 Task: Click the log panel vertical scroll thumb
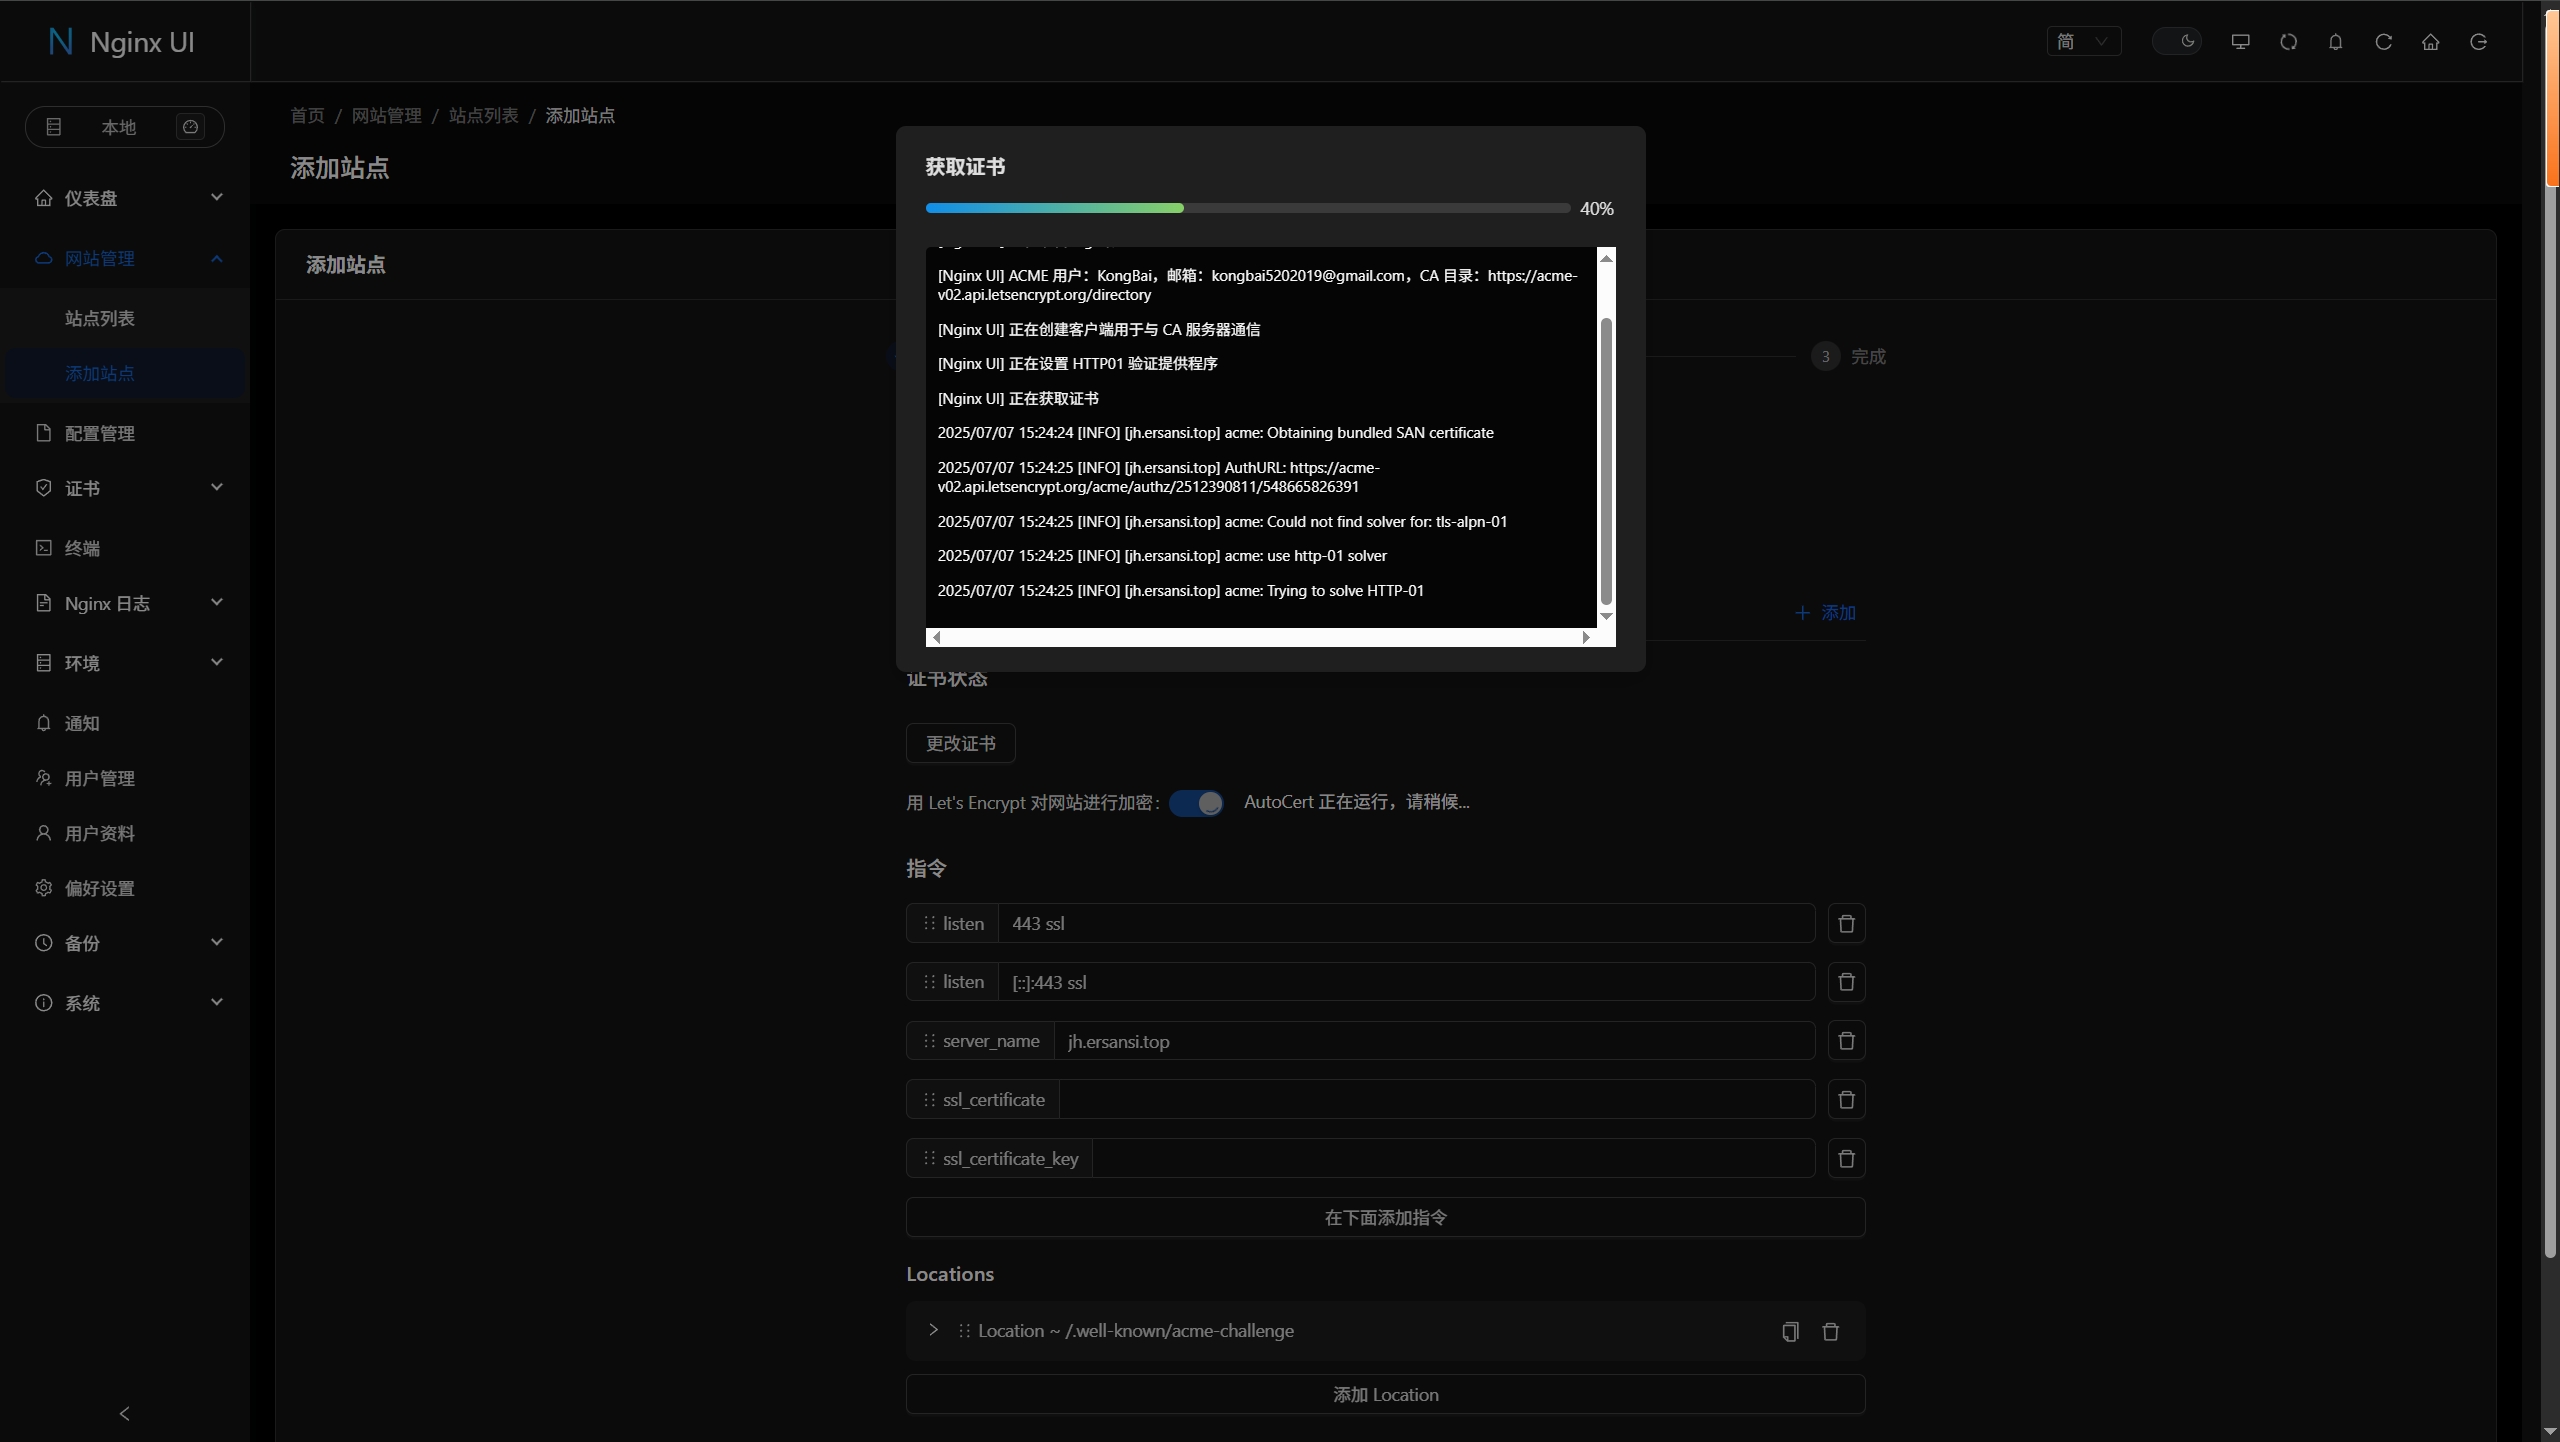1606,461
